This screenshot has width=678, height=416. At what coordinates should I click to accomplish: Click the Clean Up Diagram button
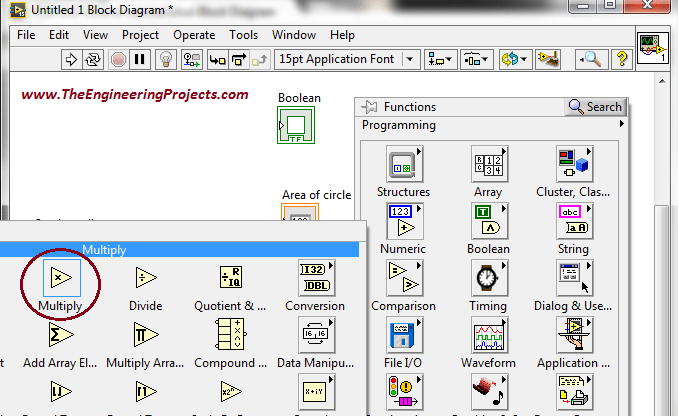point(548,59)
